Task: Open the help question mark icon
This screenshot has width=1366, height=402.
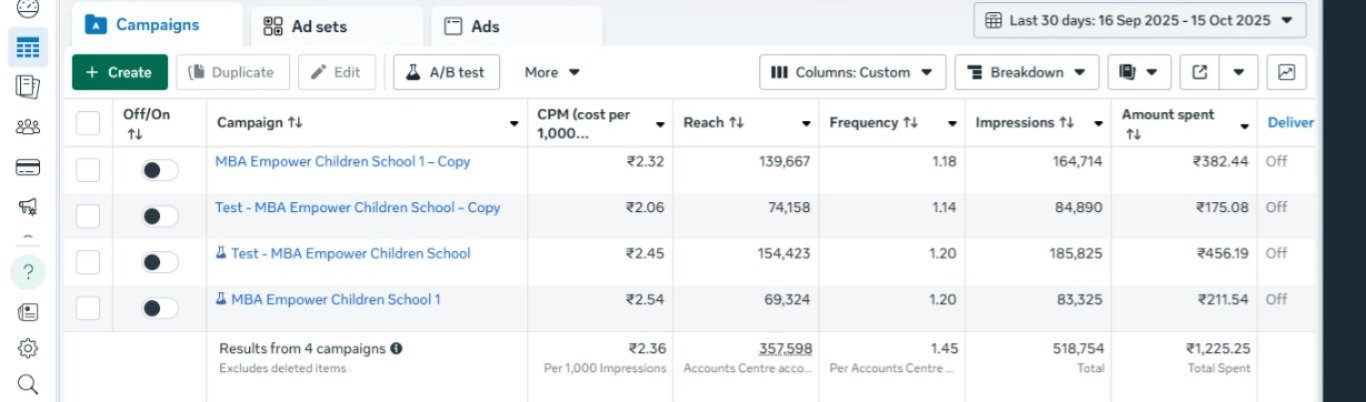Action: point(28,271)
